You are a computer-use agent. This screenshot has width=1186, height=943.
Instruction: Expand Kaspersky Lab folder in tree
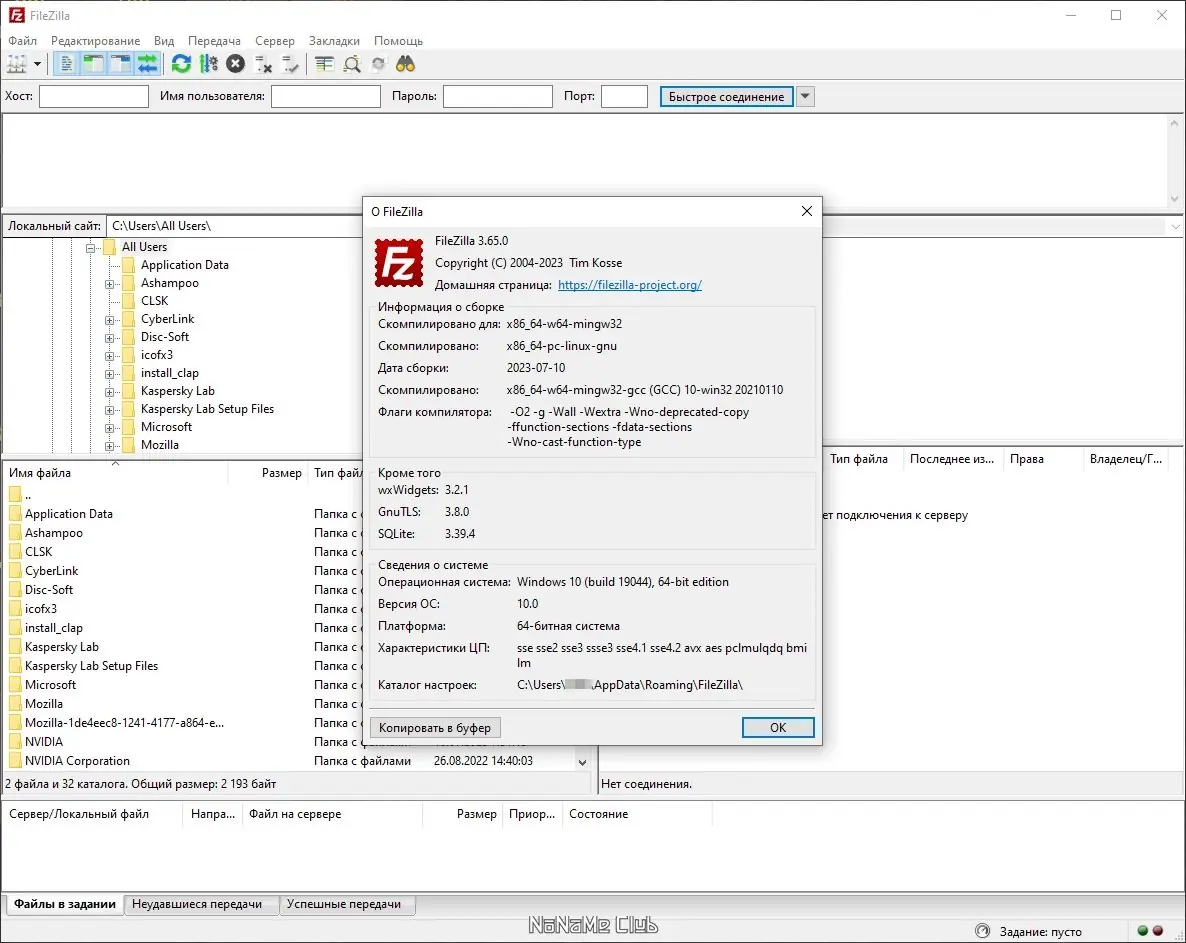(110, 392)
